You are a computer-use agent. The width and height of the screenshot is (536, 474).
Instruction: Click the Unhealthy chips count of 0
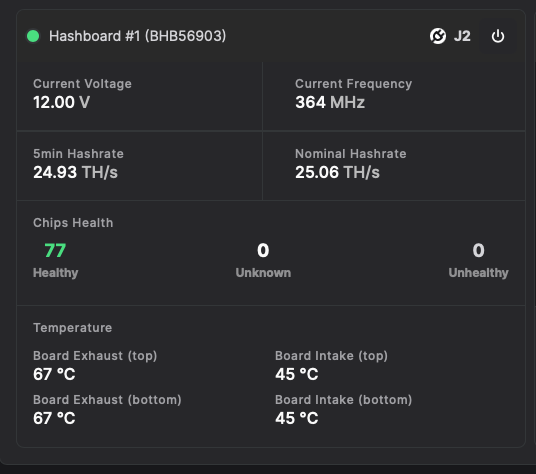[x=479, y=250]
